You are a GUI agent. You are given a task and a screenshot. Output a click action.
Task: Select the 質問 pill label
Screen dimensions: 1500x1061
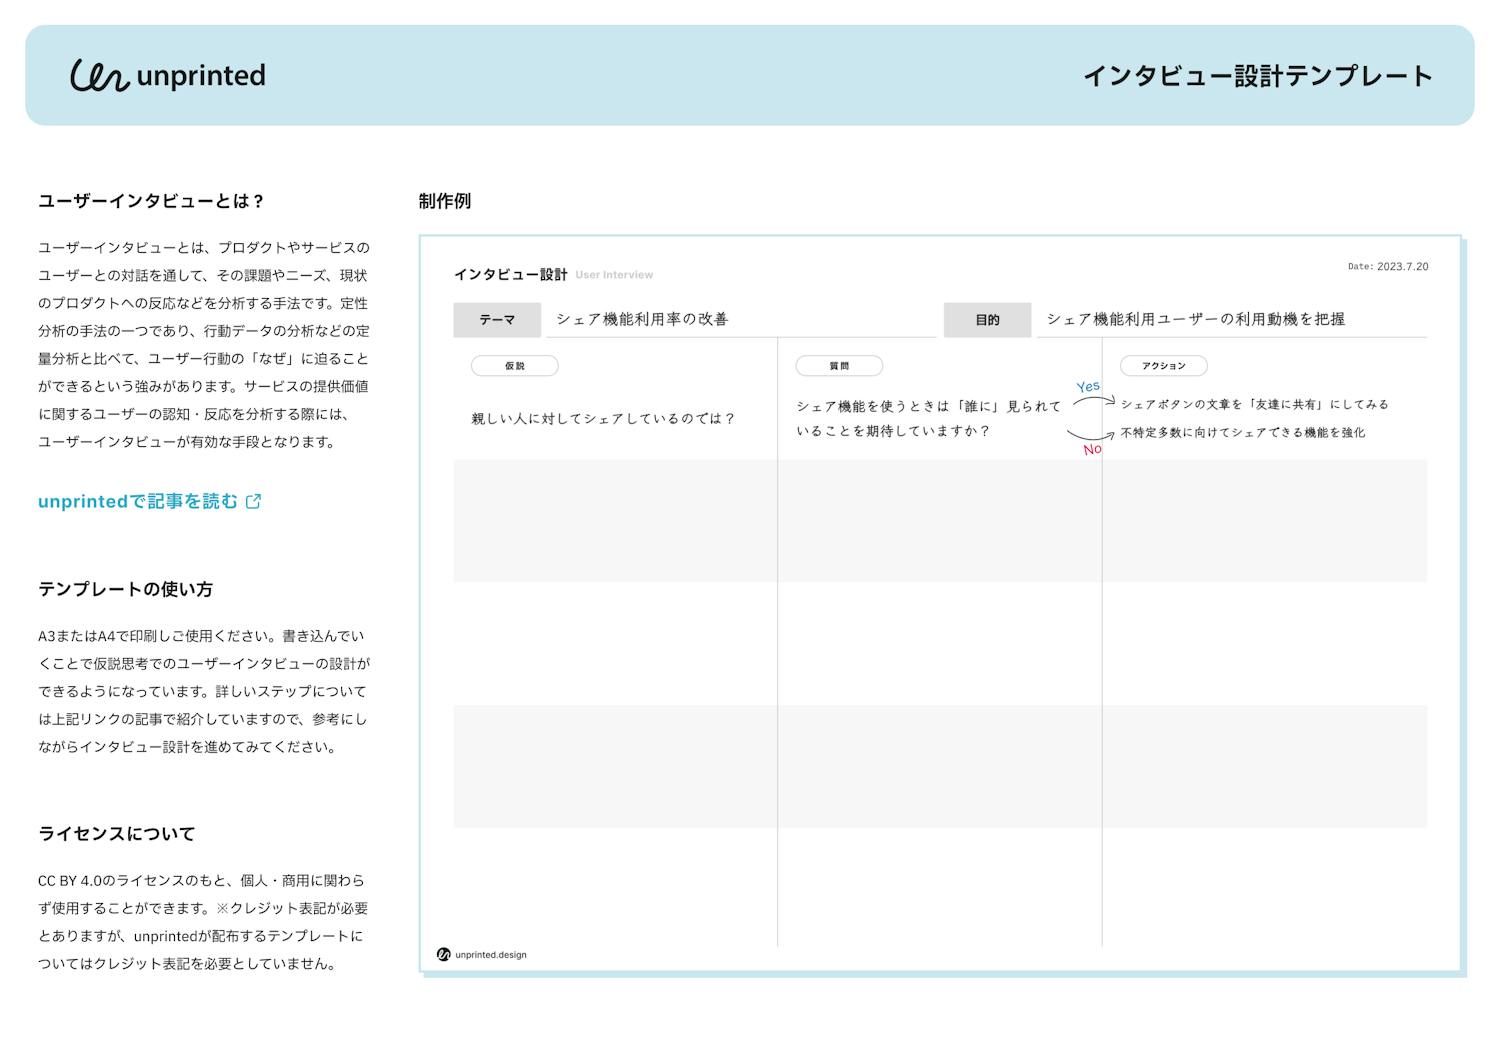click(x=839, y=366)
